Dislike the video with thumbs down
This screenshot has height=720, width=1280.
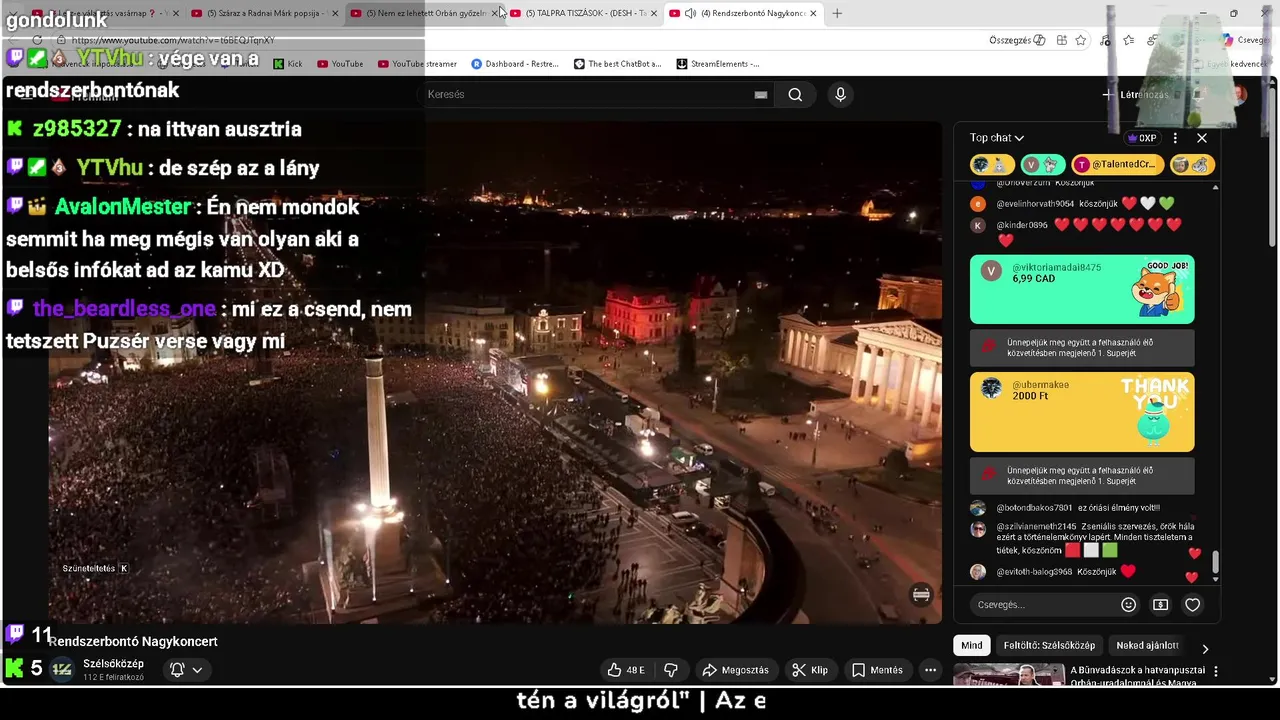tap(671, 670)
